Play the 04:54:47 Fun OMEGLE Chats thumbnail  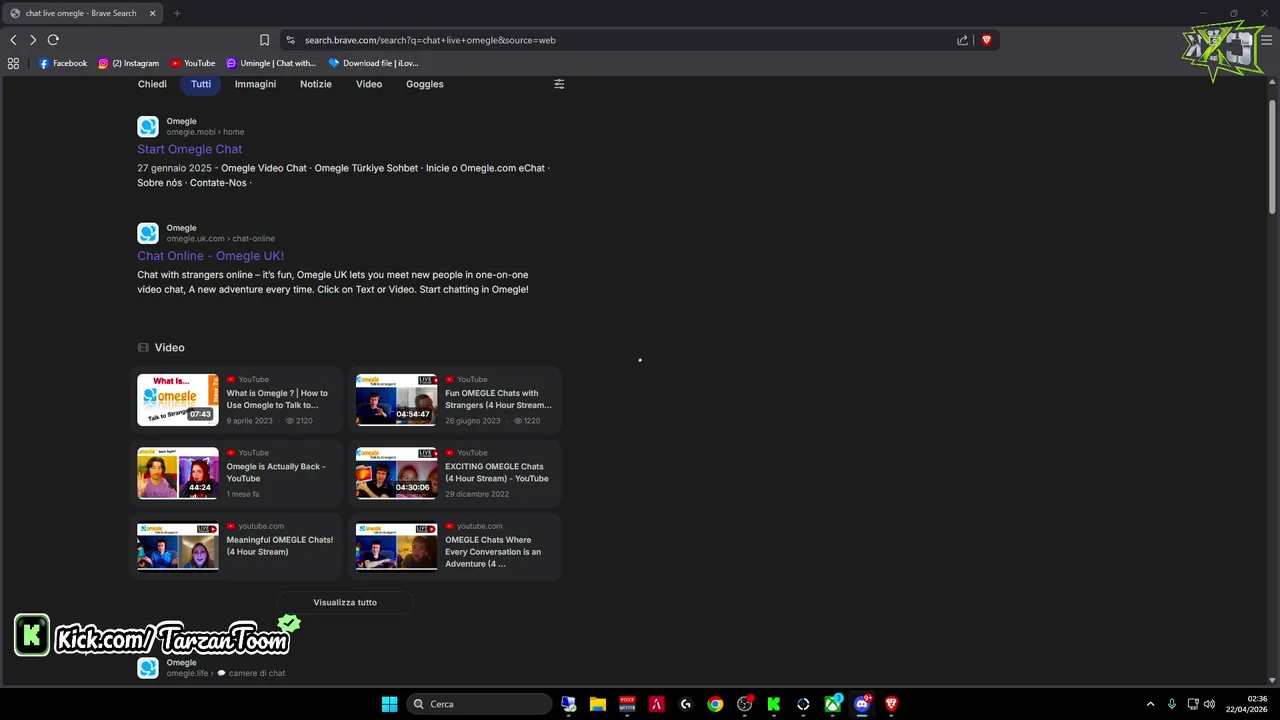coord(397,400)
